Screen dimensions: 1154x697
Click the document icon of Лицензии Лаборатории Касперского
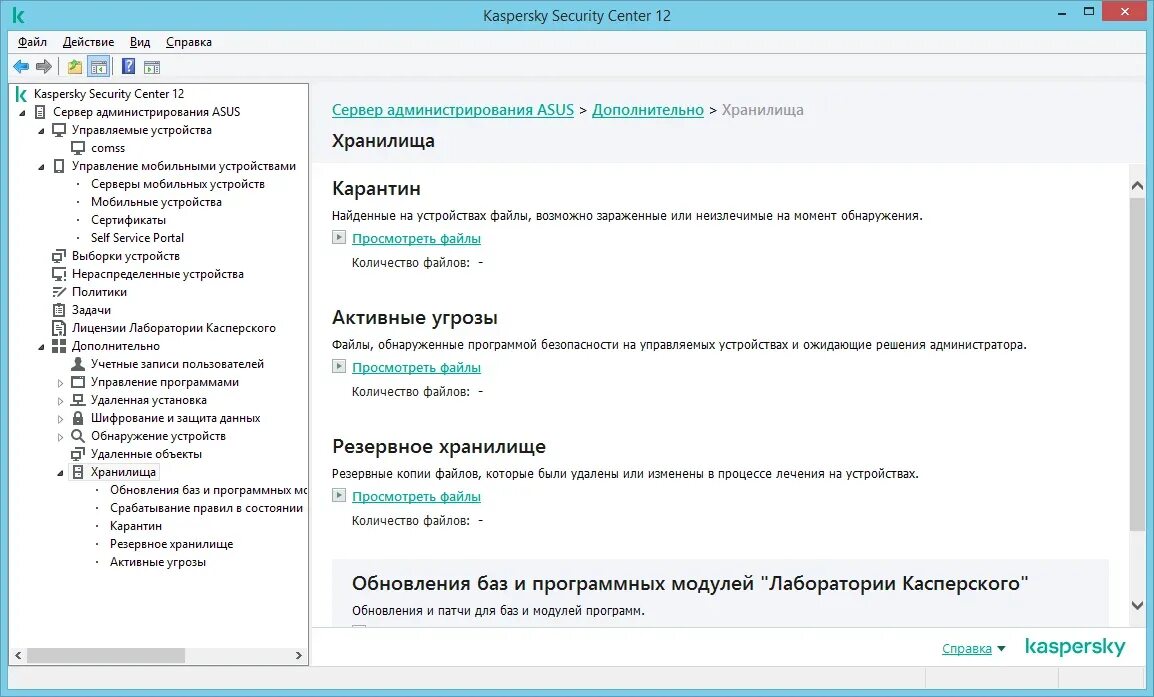coord(59,328)
